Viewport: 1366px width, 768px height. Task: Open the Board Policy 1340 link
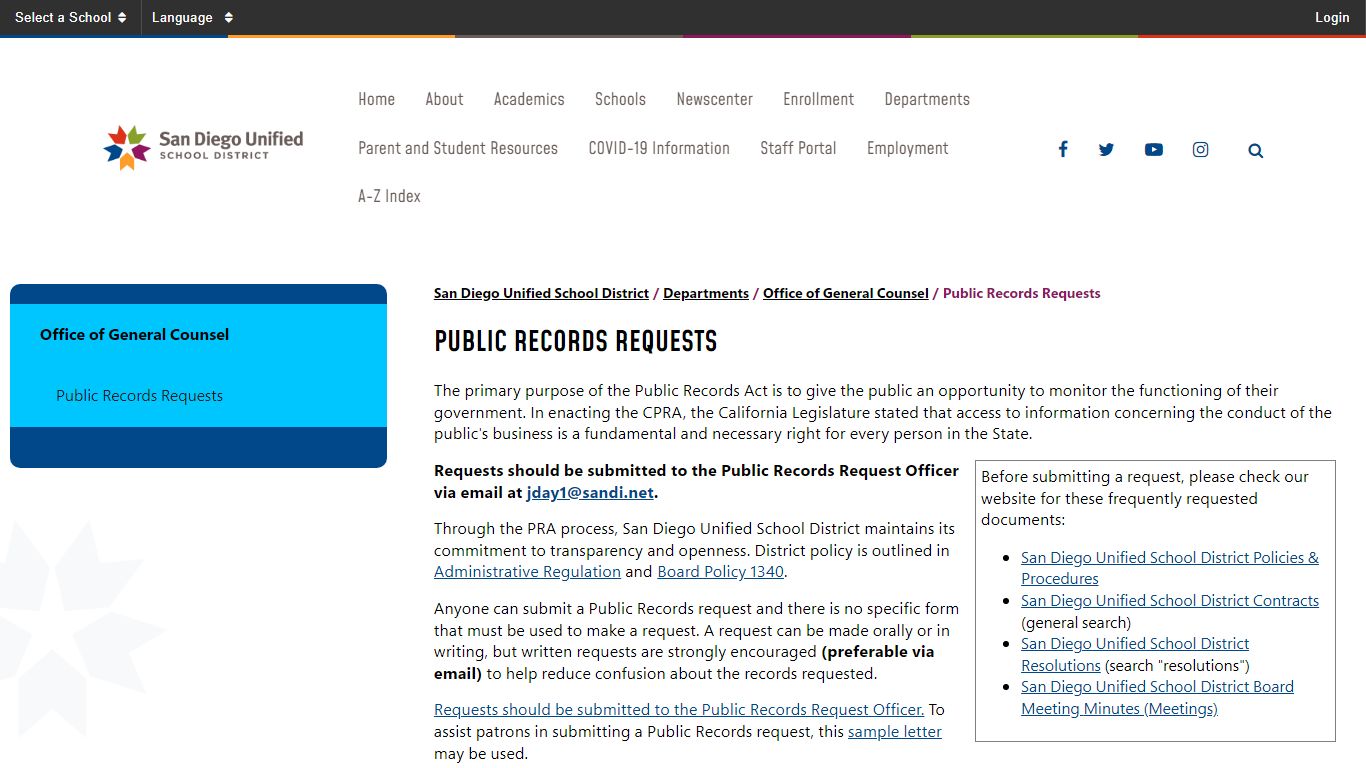coord(720,572)
